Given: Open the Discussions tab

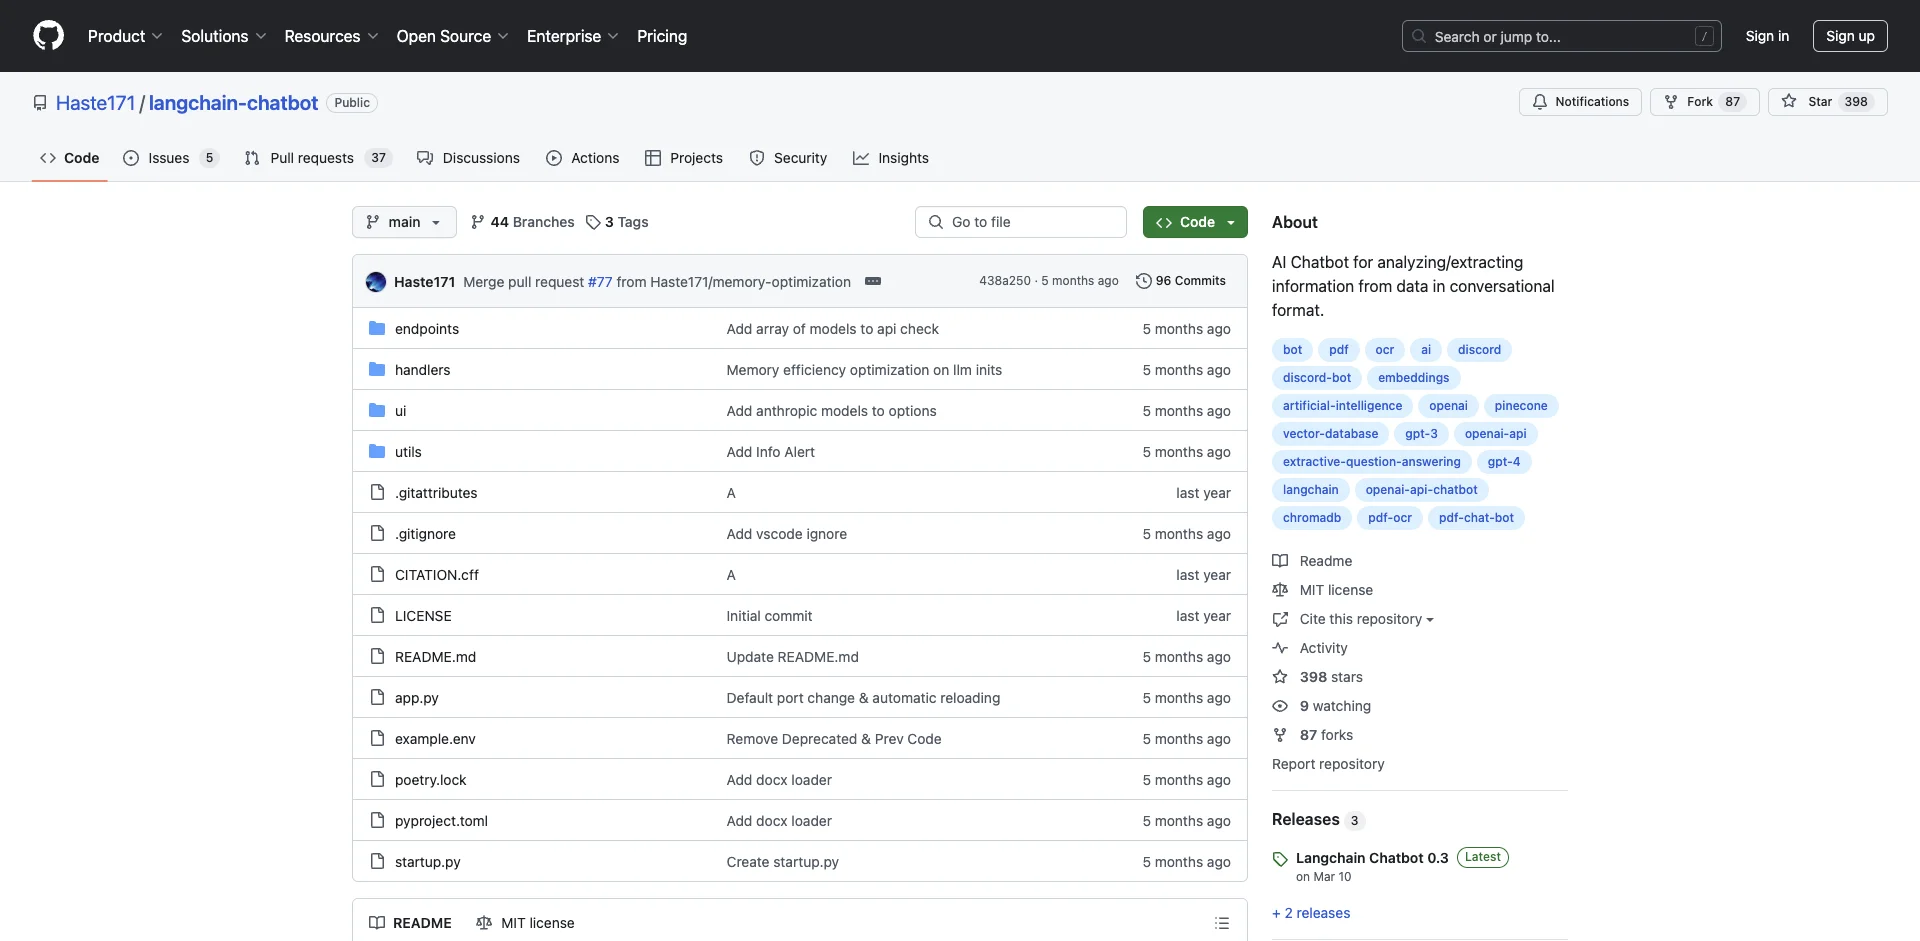Looking at the screenshot, I should coord(468,158).
